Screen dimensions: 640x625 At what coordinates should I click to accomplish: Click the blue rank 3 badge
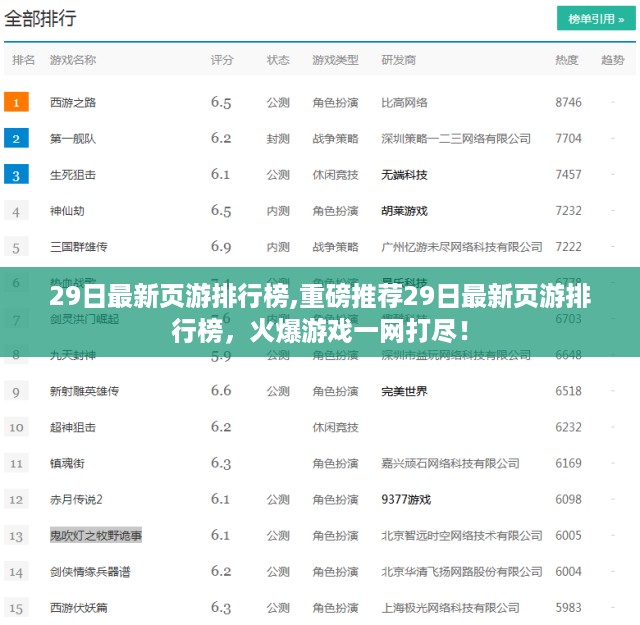17,174
